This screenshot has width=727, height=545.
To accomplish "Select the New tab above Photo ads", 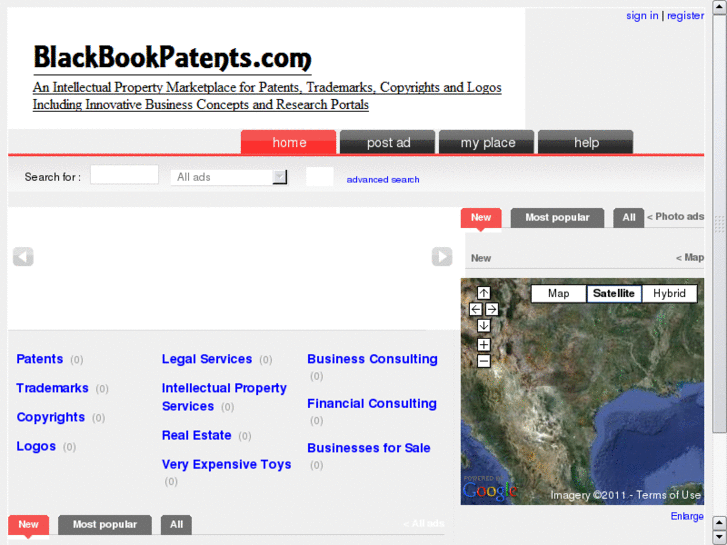I will 481,218.
